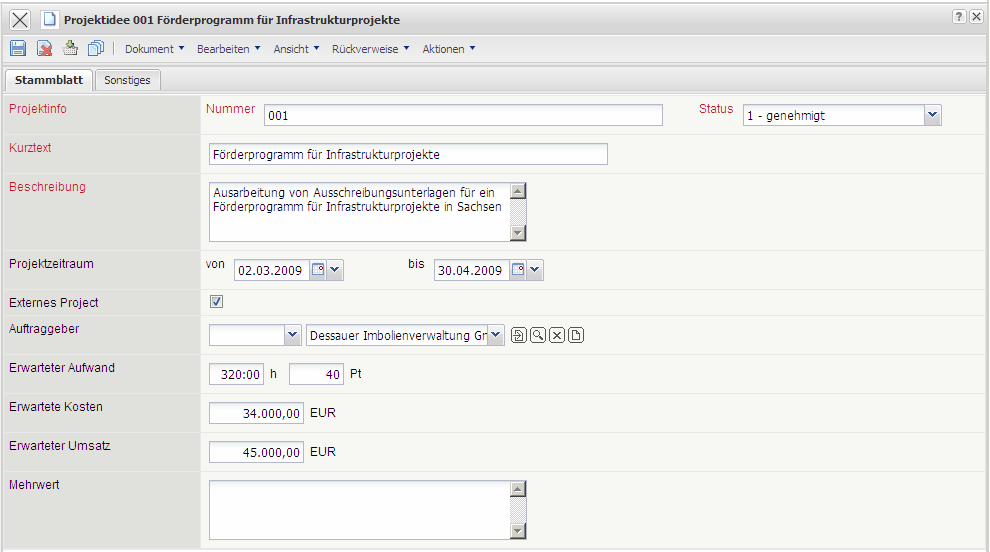Click the 'Mehrwert' label
Image resolution: width=990 pixels, height=552 pixels.
(x=34, y=484)
